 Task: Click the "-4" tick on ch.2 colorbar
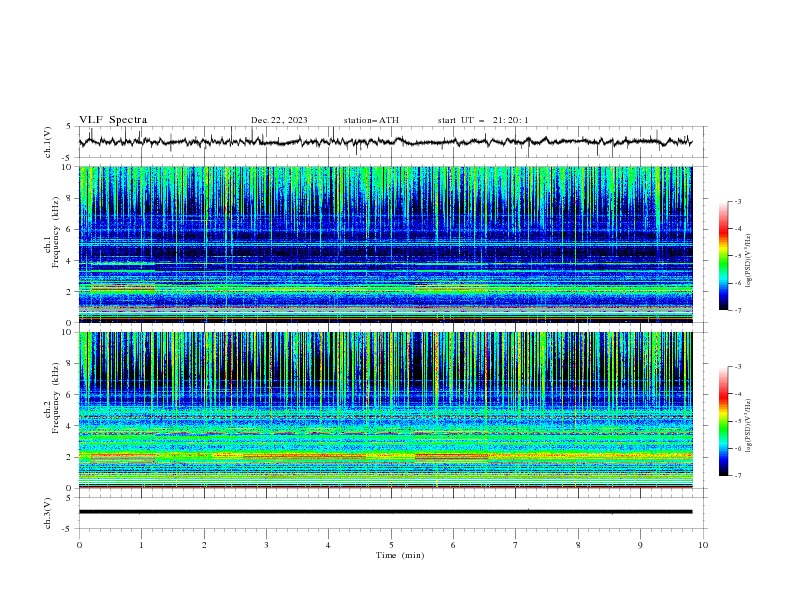pos(737,394)
